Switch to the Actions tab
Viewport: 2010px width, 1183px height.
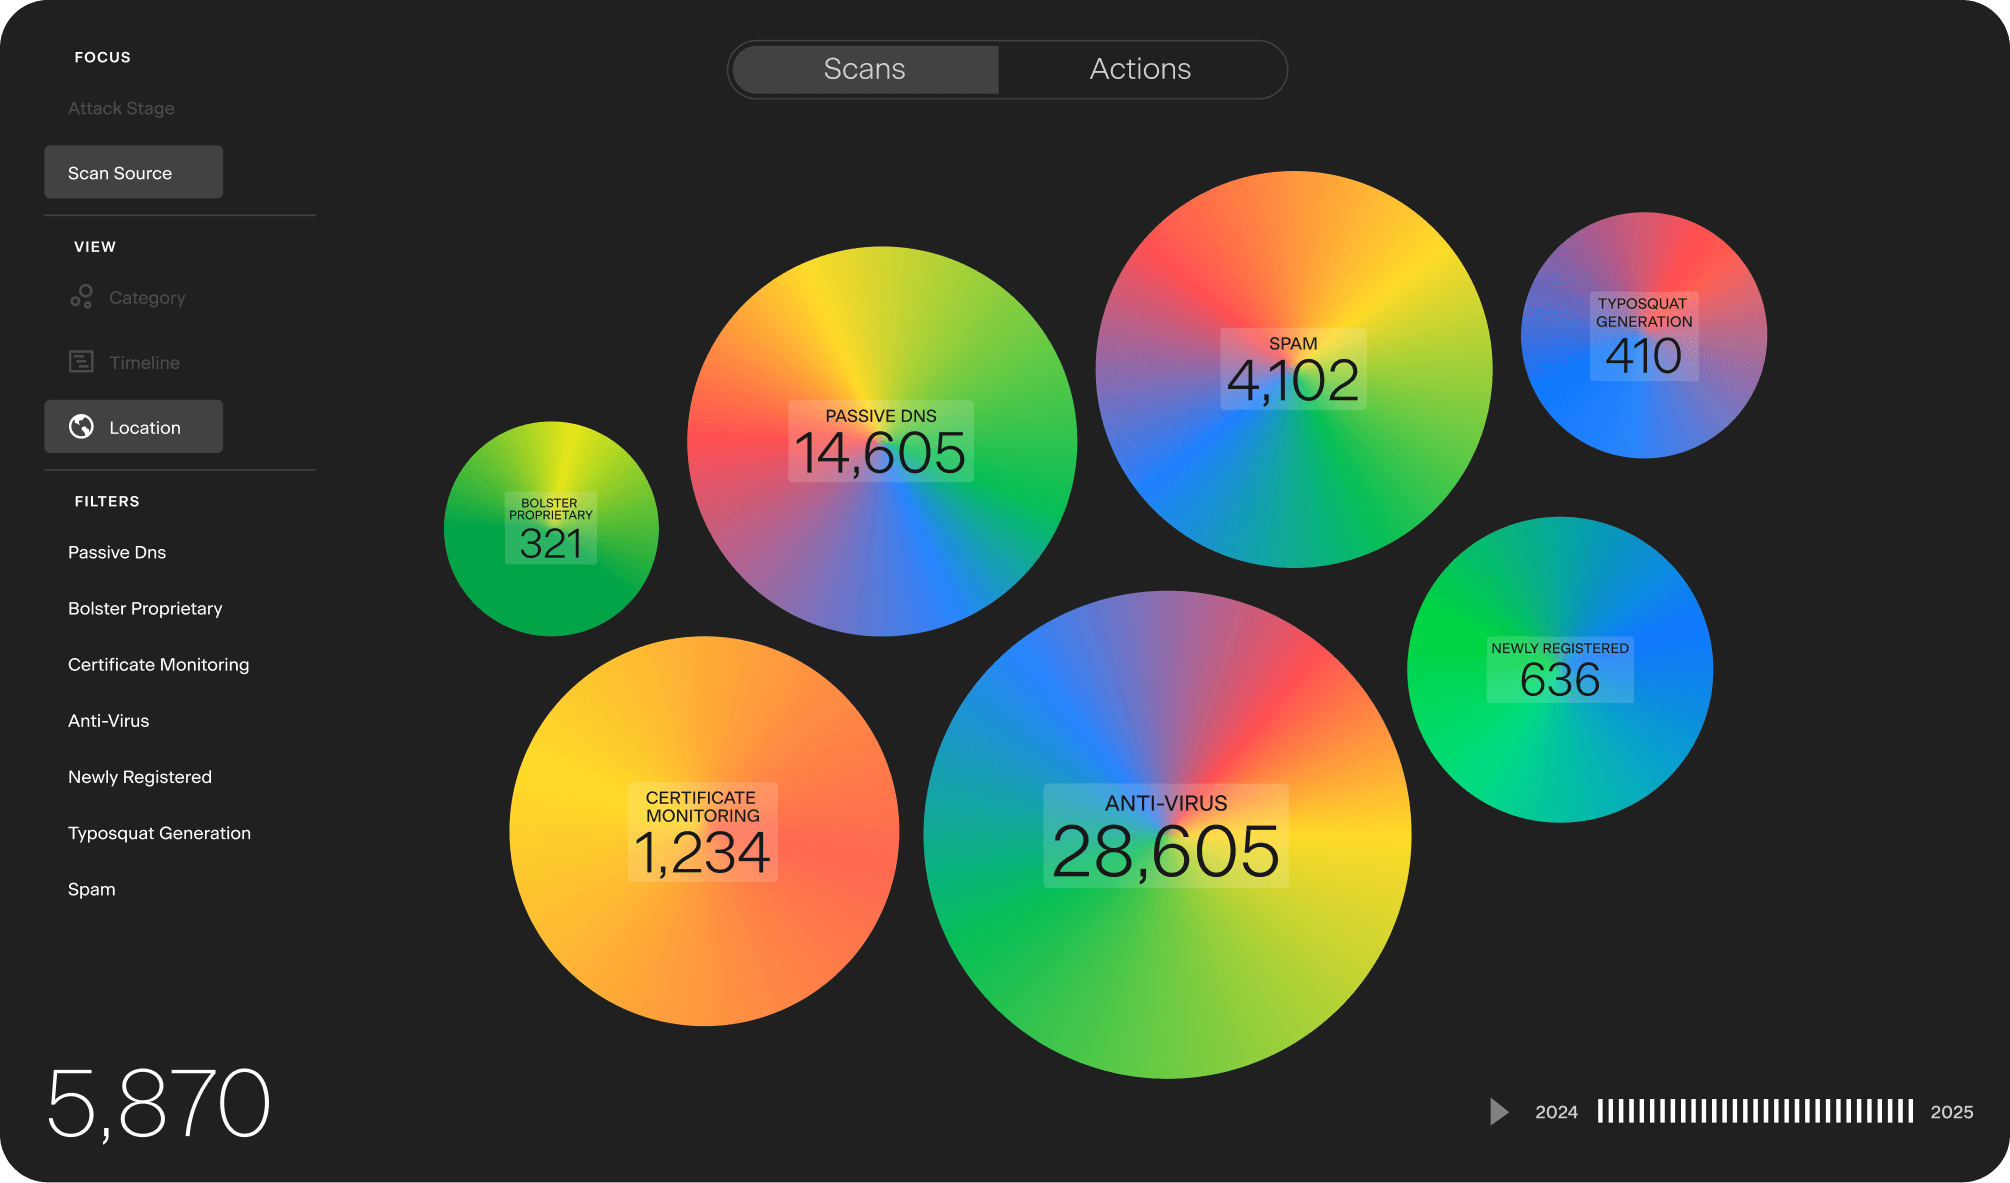point(1140,69)
